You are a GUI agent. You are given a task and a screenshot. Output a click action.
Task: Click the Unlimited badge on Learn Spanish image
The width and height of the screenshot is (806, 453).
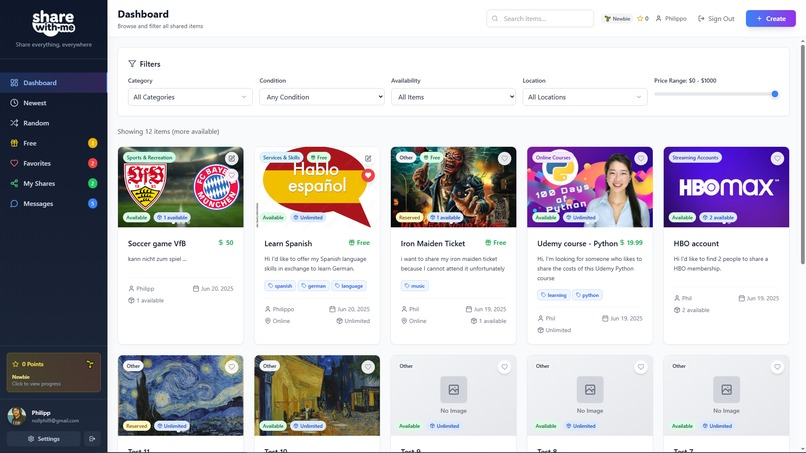coord(308,218)
